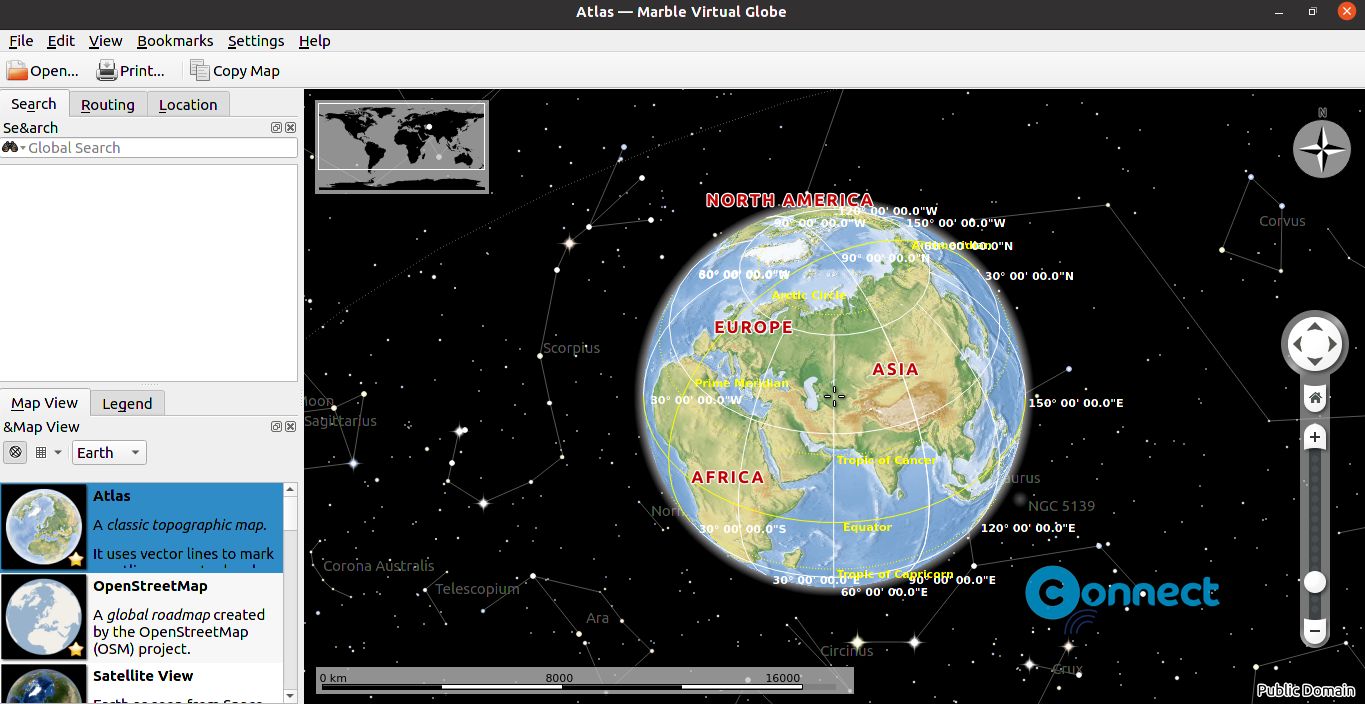The image size is (1365, 704).
Task: Click the "Satellite View" theme title text
Action: (143, 676)
